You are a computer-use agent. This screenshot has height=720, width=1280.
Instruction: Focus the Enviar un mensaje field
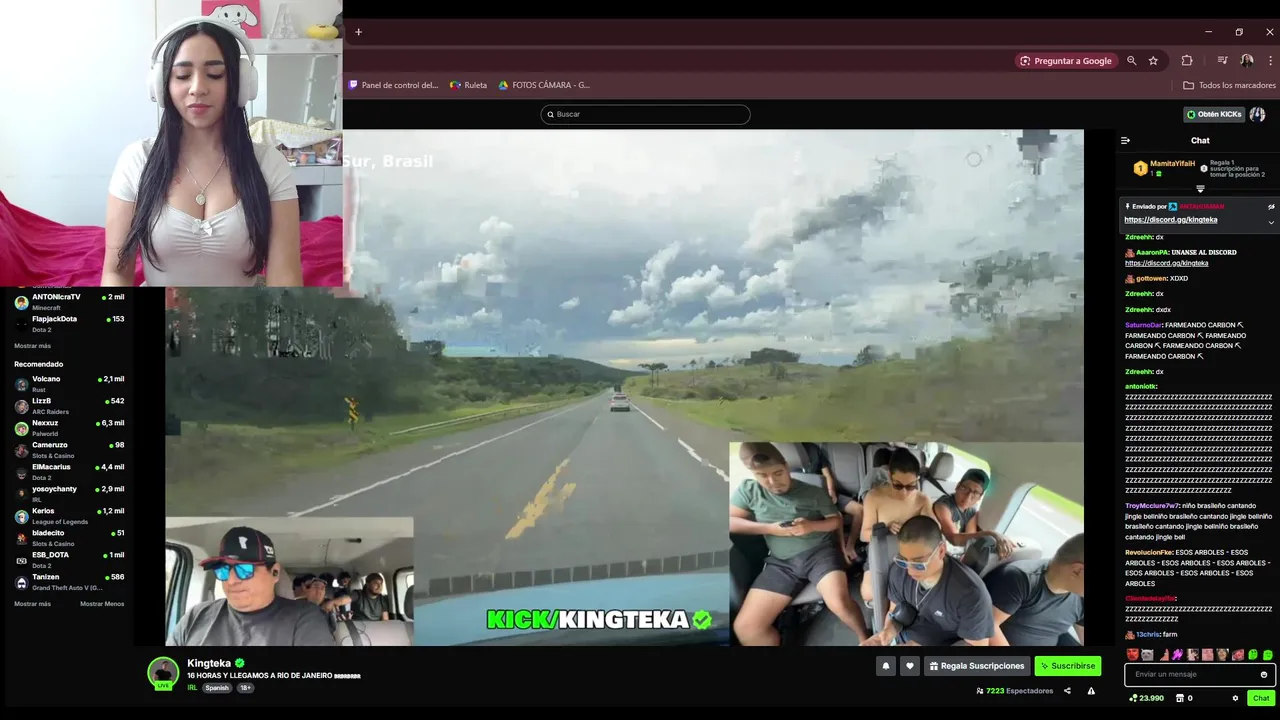pyautogui.click(x=1200, y=675)
